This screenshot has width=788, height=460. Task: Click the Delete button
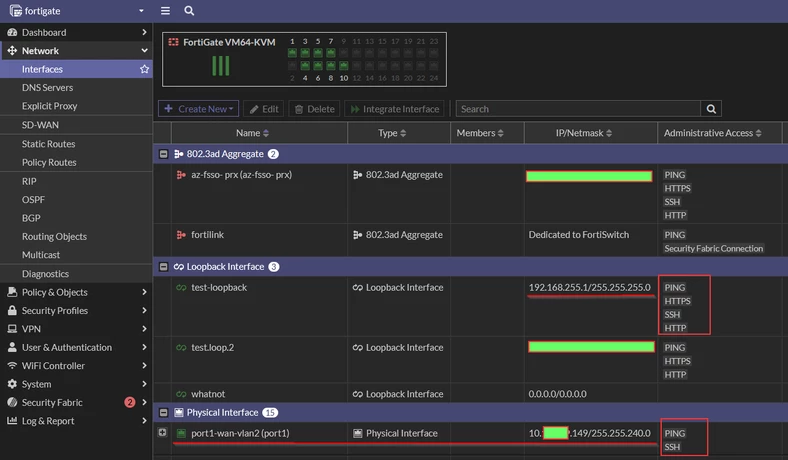coord(315,109)
